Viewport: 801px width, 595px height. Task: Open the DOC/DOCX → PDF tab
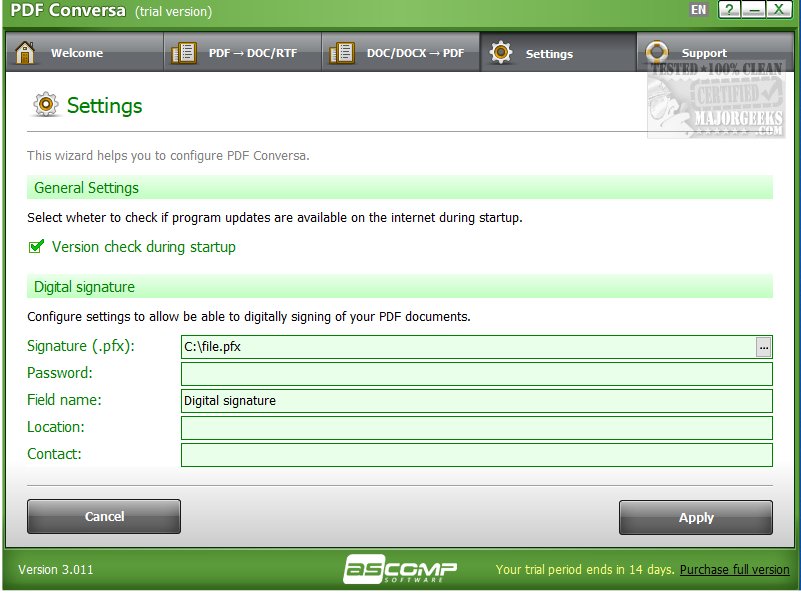tap(401, 53)
